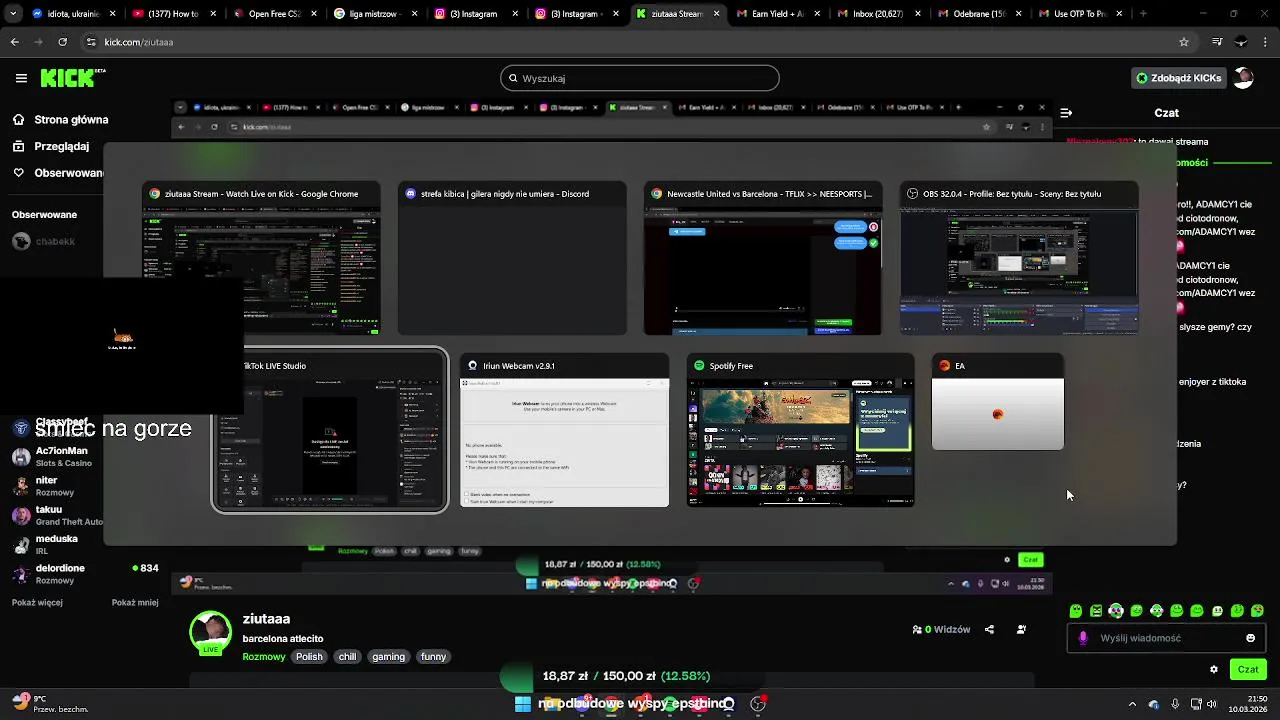
Task: Click the funny tag
Action: tap(433, 657)
